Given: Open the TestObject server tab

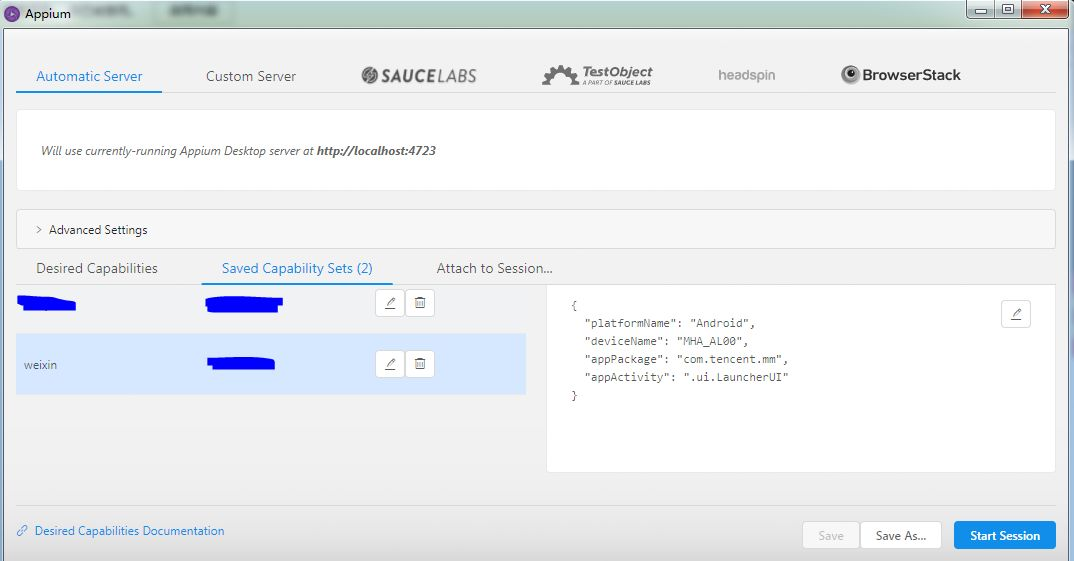Looking at the screenshot, I should pos(597,75).
